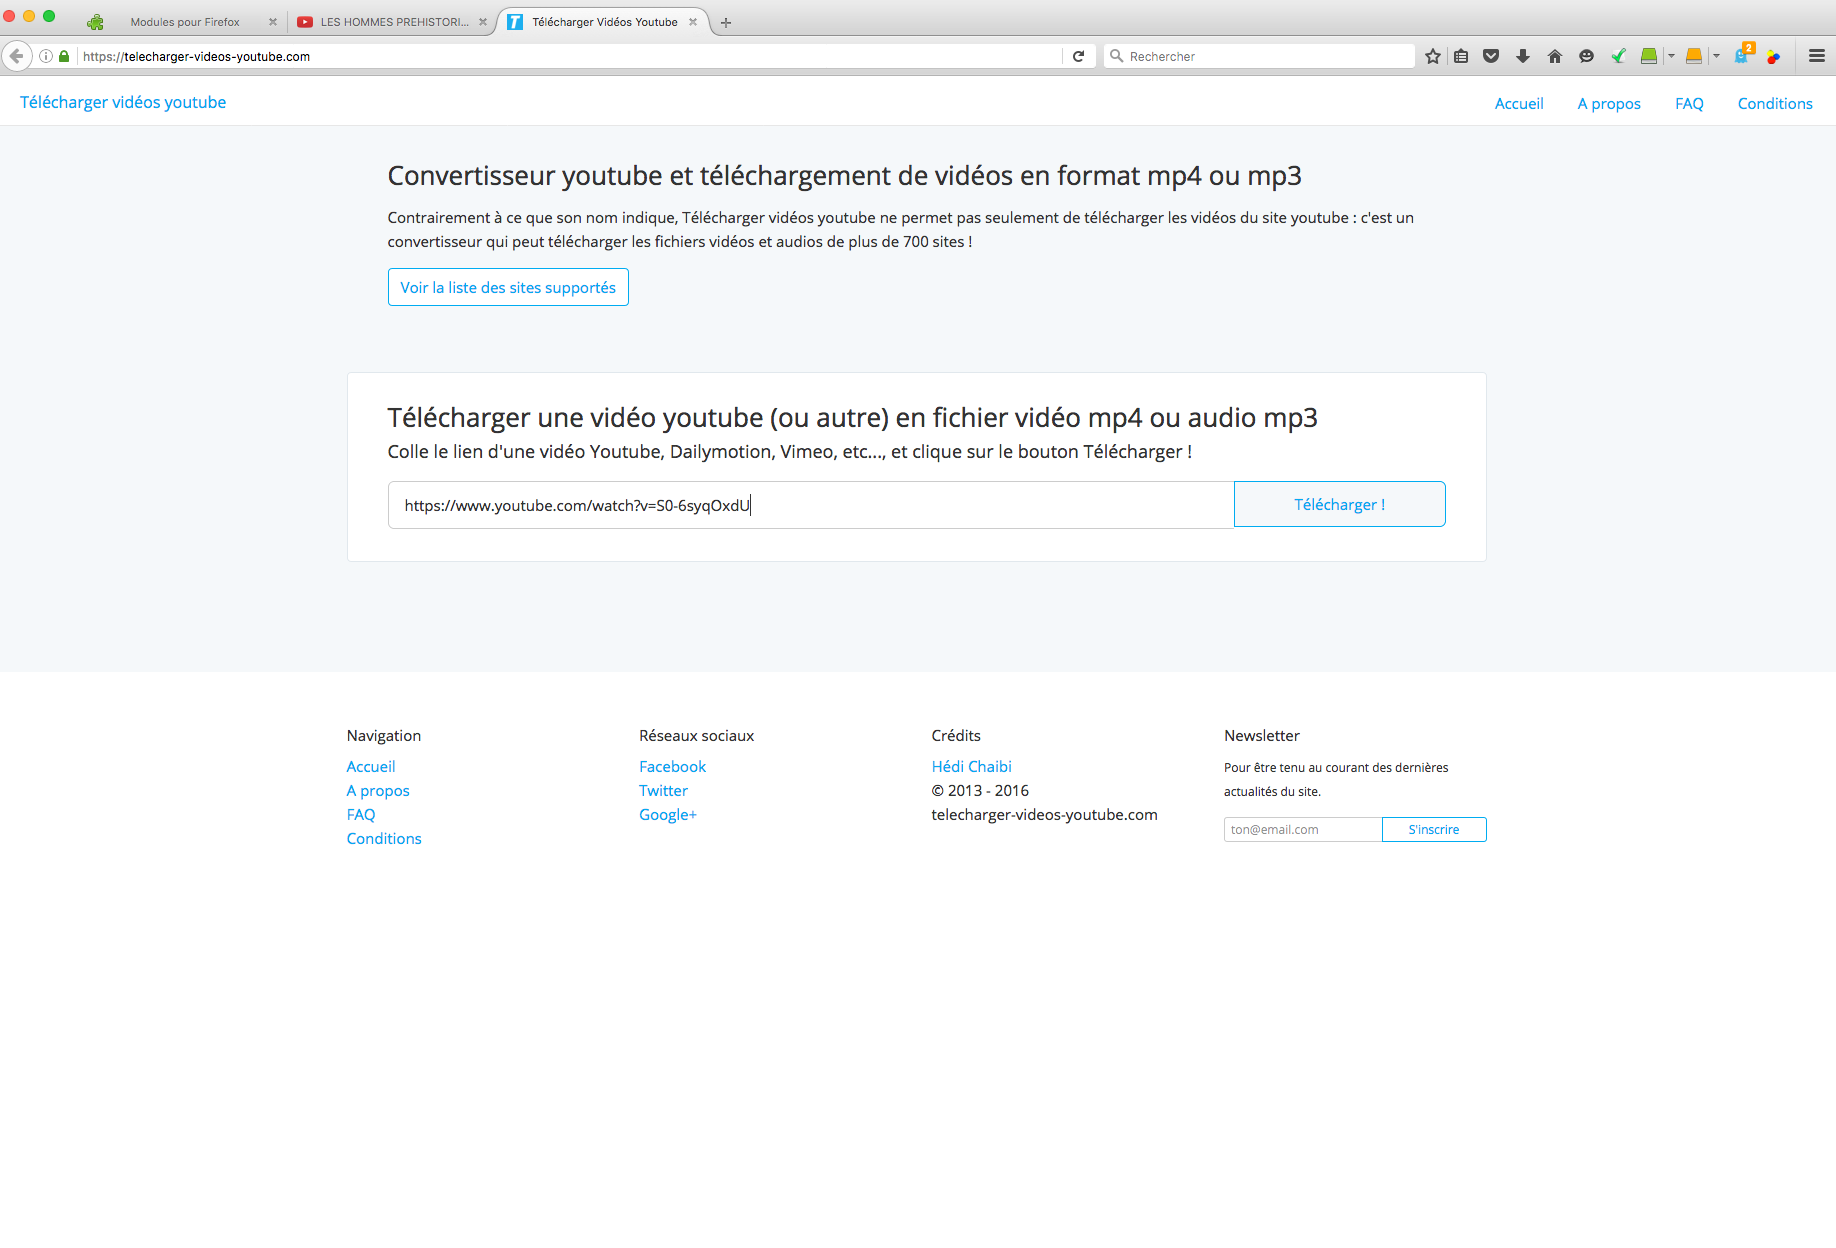Image resolution: width=1836 pixels, height=1248 pixels.
Task: Visit the Google+ social link
Action: tap(668, 815)
